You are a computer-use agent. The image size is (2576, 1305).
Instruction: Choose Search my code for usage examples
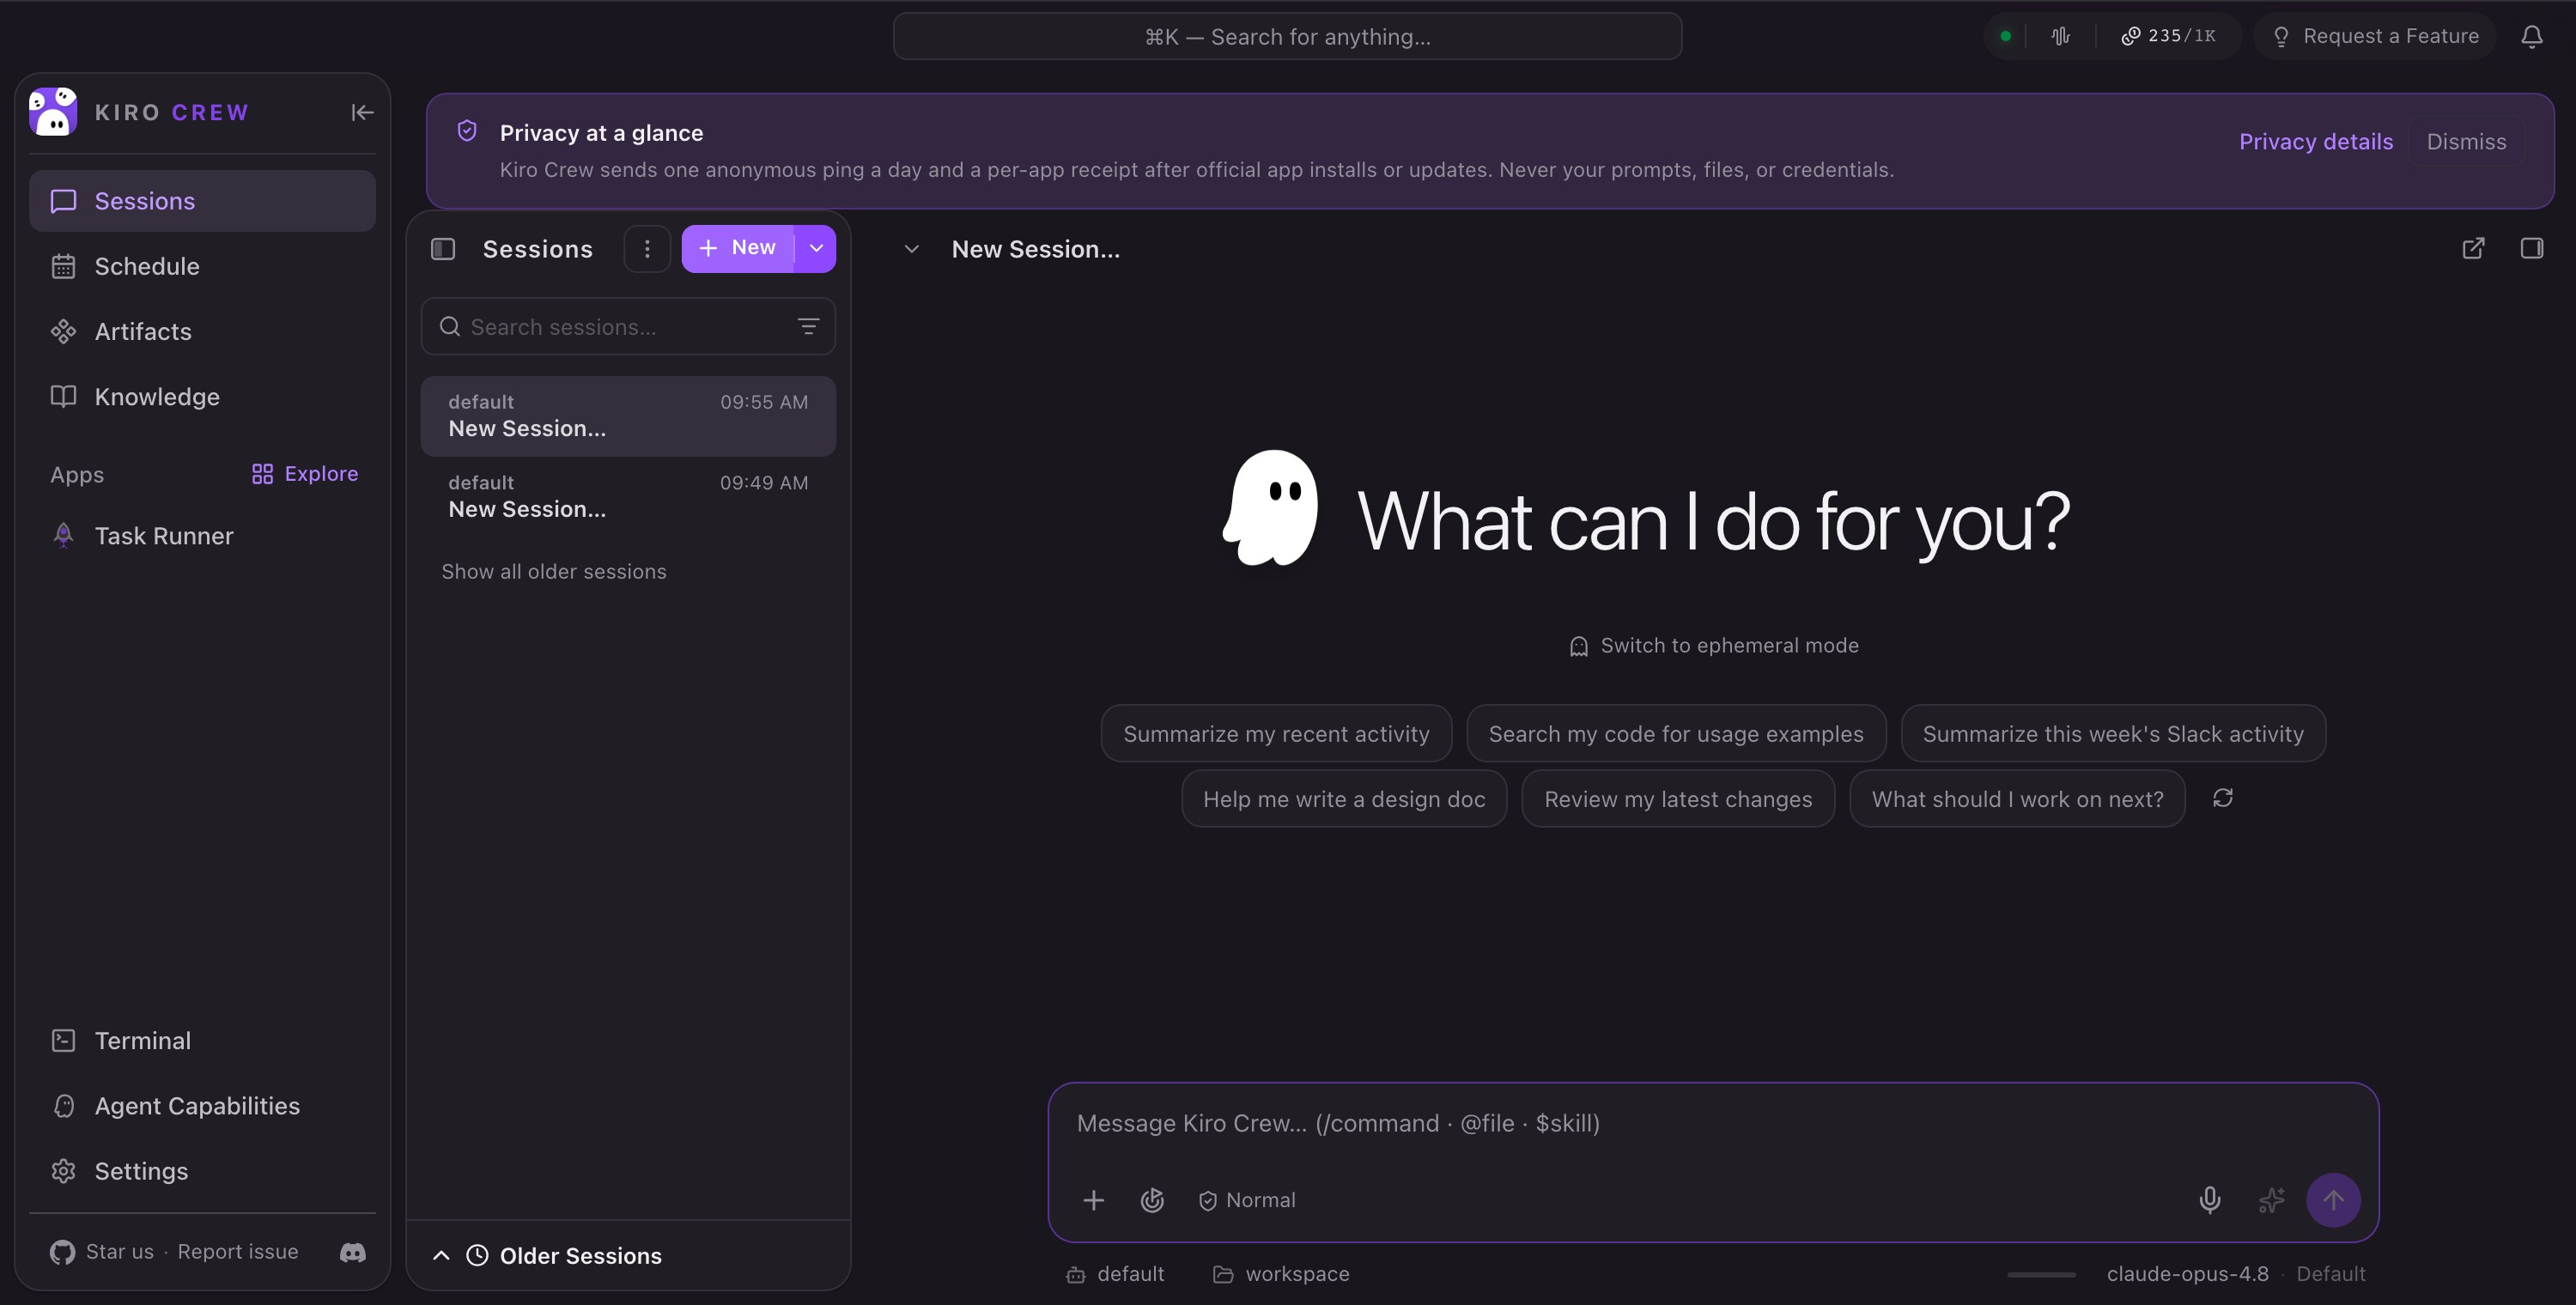click(x=1676, y=733)
